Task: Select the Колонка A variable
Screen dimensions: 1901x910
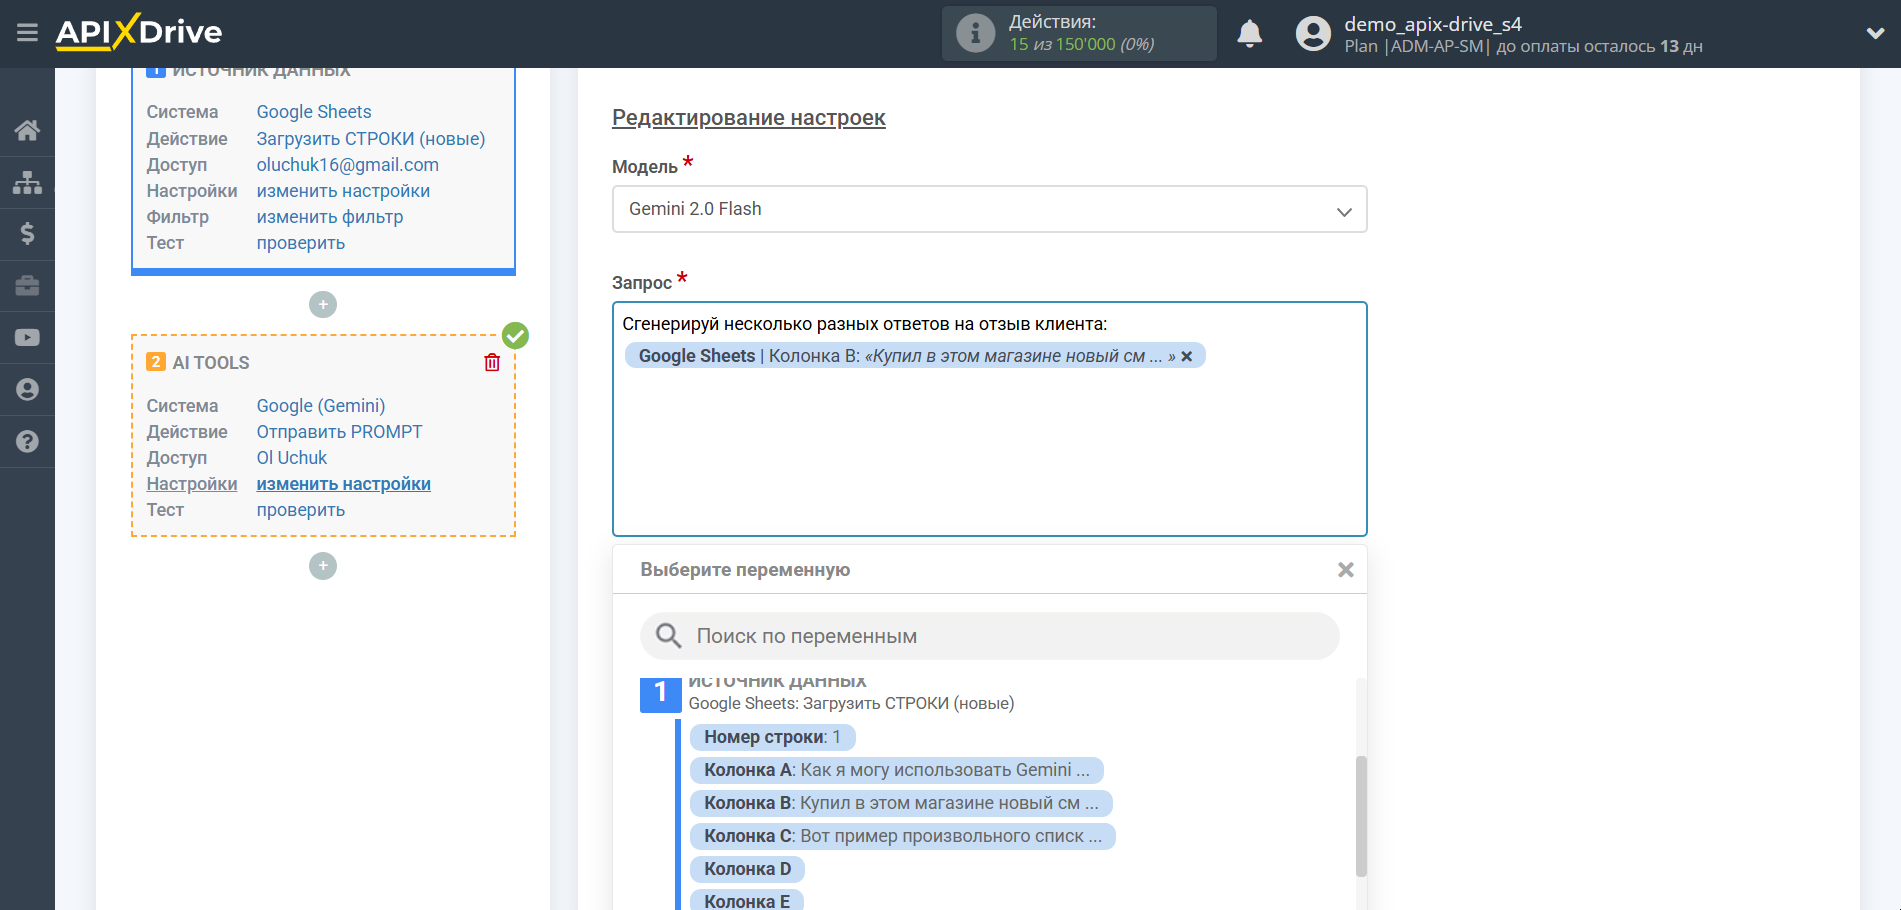Action: [896, 770]
